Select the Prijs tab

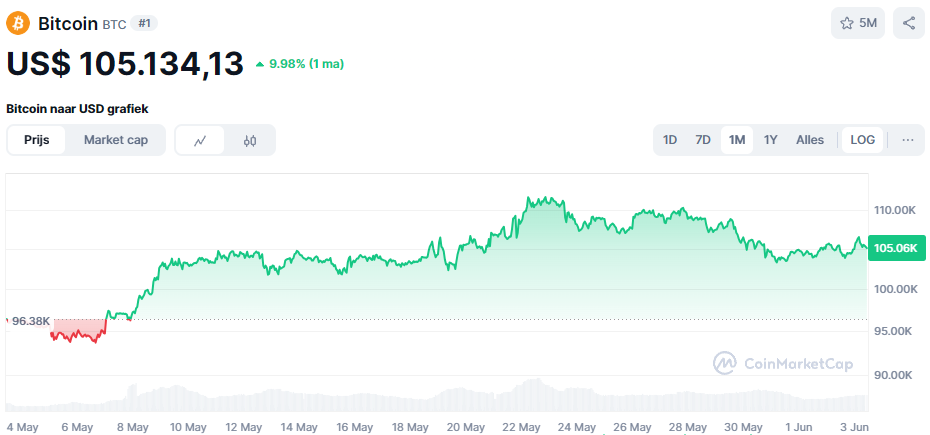(37, 140)
